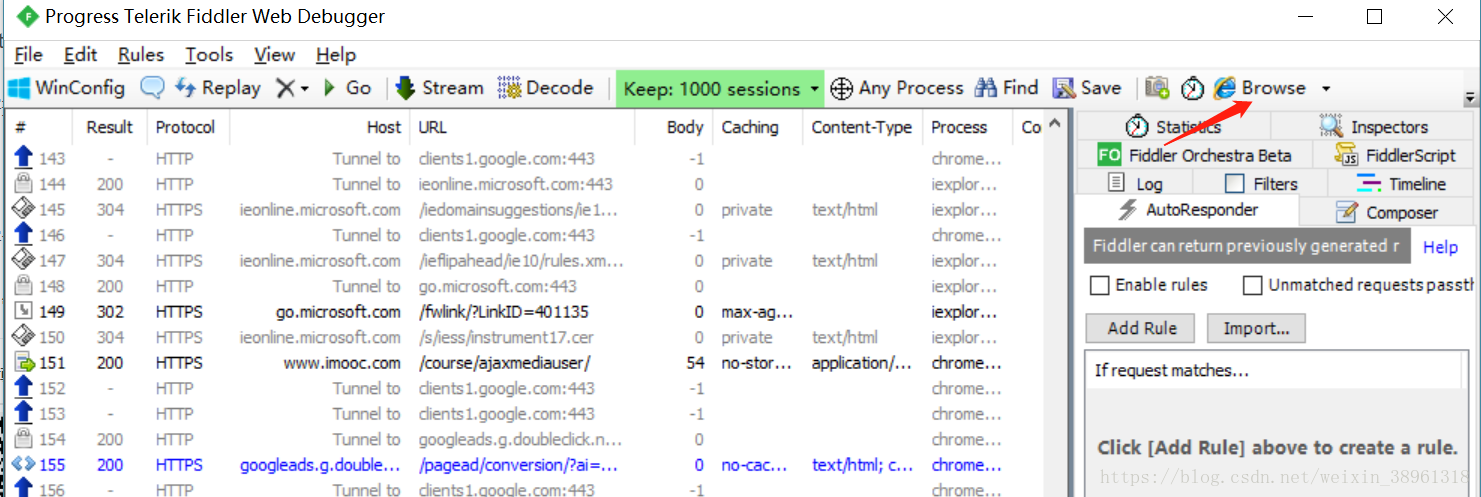This screenshot has width=1481, height=497.
Task: Toggle Unmatched requests passthrough checkbox
Action: click(1252, 285)
